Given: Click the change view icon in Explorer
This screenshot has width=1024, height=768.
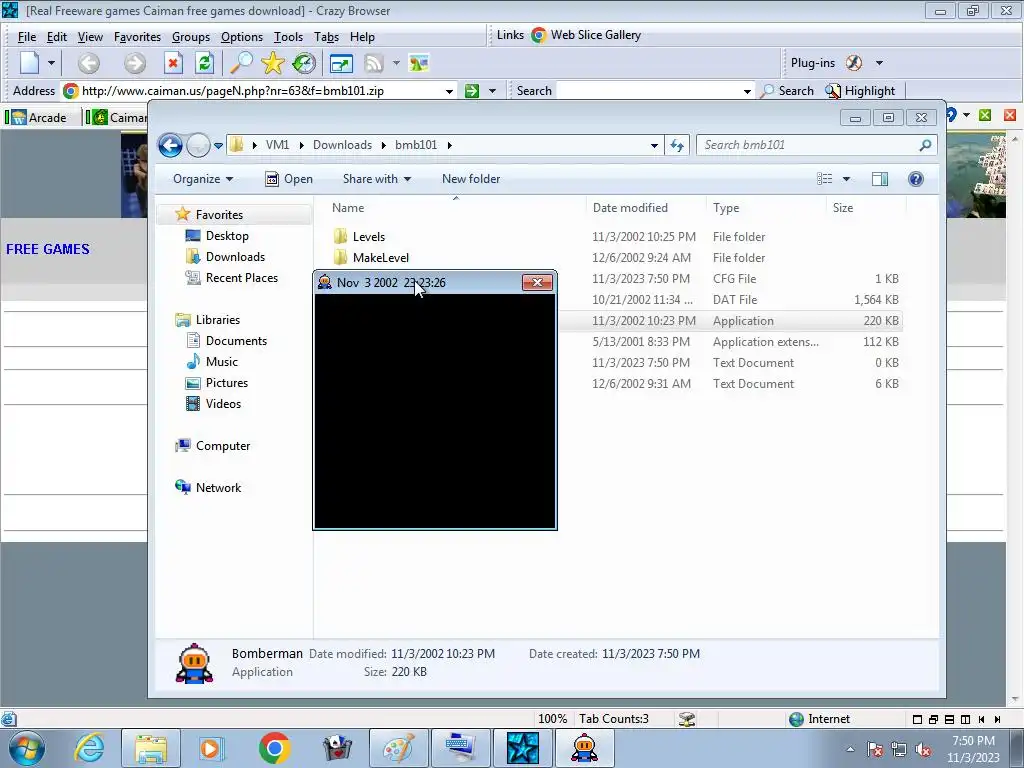Looking at the screenshot, I should click(x=825, y=179).
